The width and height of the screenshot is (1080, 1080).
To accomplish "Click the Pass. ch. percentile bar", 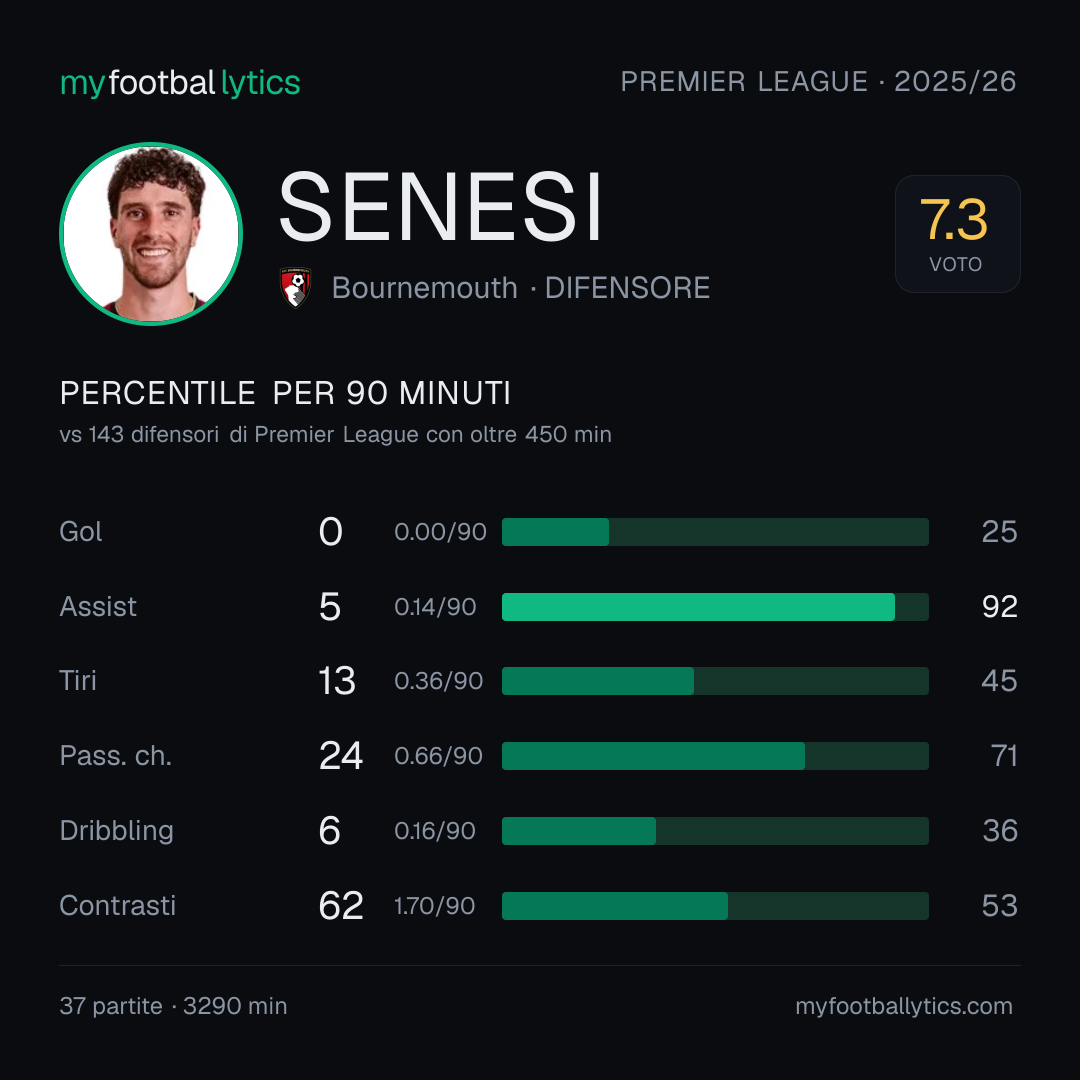I will pyautogui.click(x=715, y=756).
